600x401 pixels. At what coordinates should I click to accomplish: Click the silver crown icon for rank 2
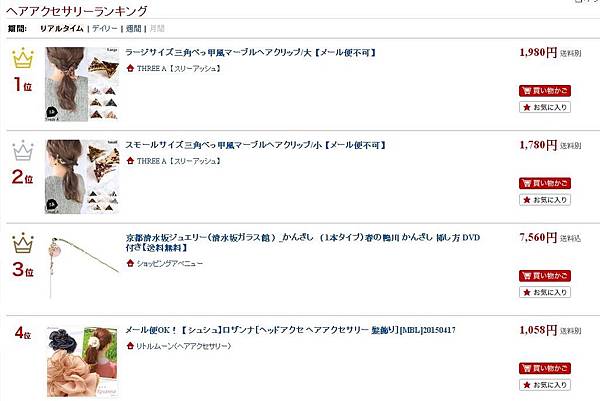coord(23,150)
